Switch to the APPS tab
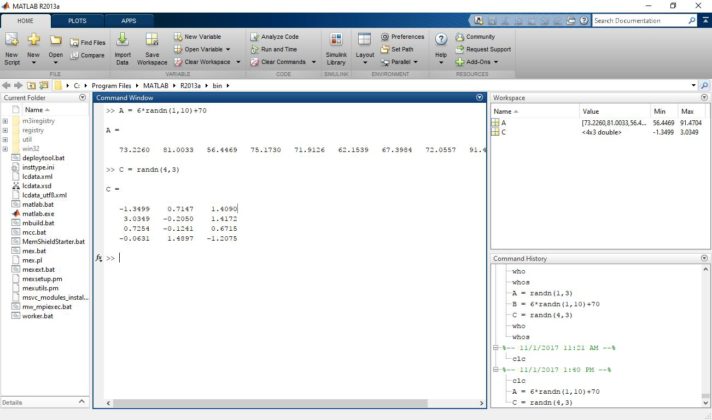The width and height of the screenshot is (712, 420). tap(129, 20)
